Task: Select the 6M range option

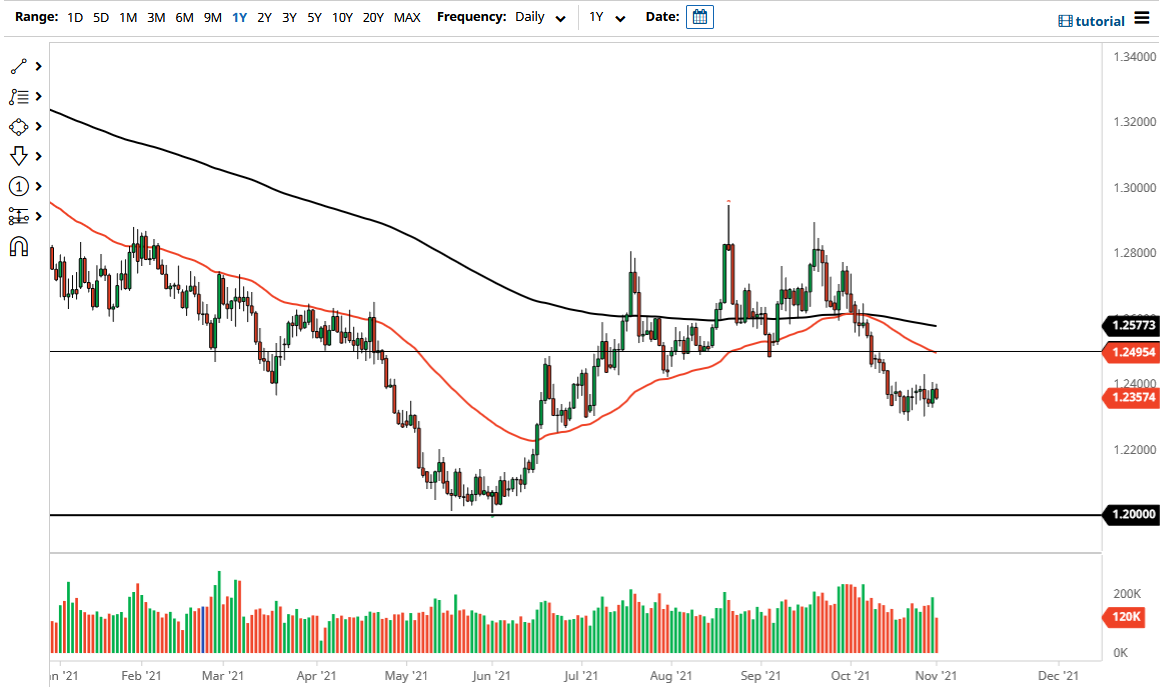Action: coord(184,17)
